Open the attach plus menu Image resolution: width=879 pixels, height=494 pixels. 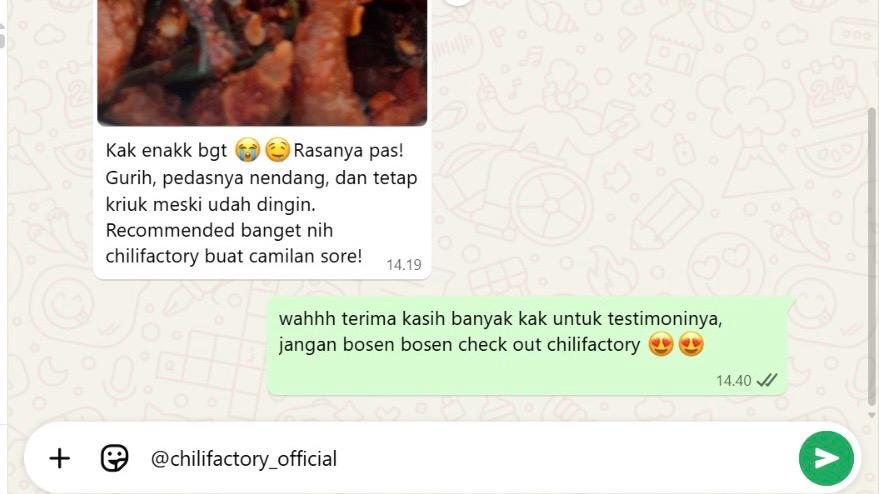[x=59, y=458]
